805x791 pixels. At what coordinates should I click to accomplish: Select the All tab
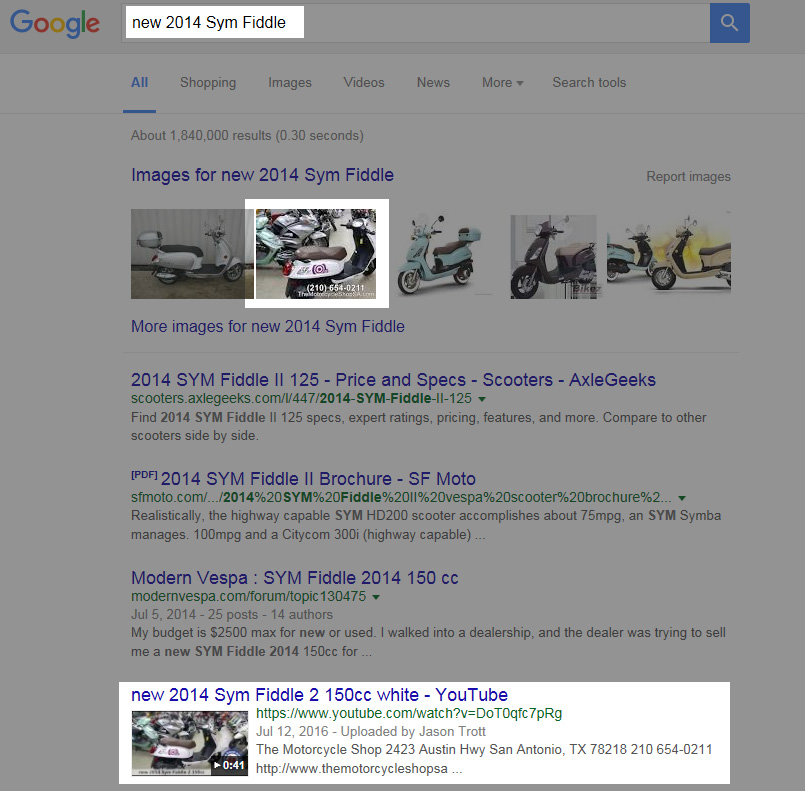coord(139,83)
